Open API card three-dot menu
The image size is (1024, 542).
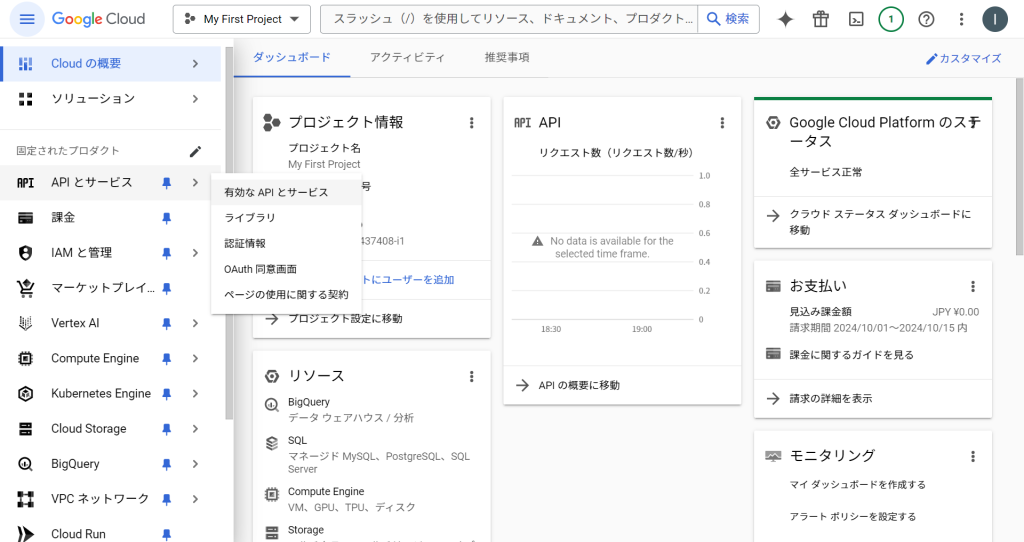click(x=722, y=123)
